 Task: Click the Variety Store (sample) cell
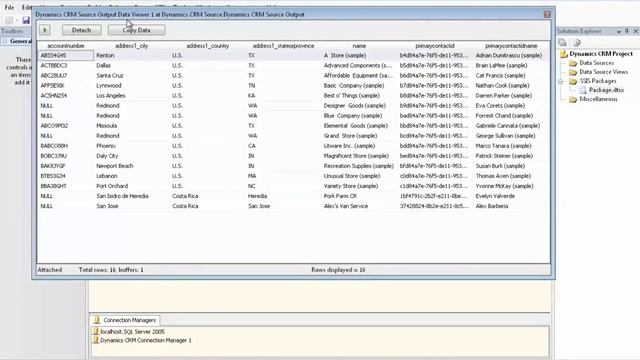(x=359, y=186)
